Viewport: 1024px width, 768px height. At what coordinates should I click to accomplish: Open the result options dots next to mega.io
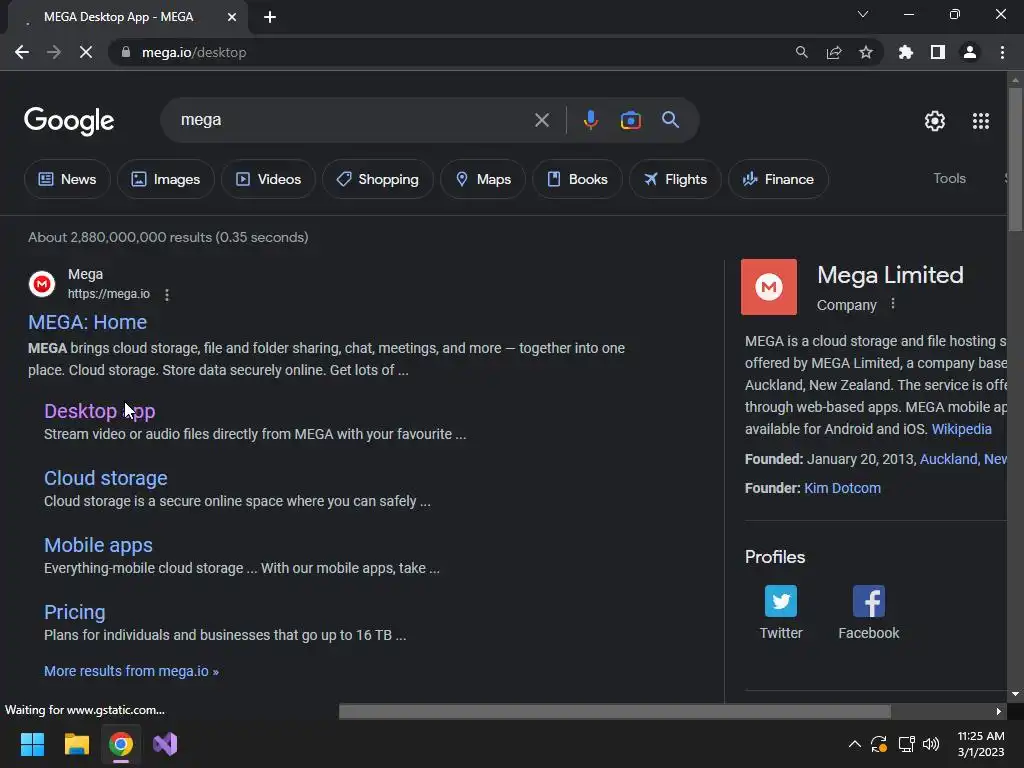pyautogui.click(x=167, y=295)
